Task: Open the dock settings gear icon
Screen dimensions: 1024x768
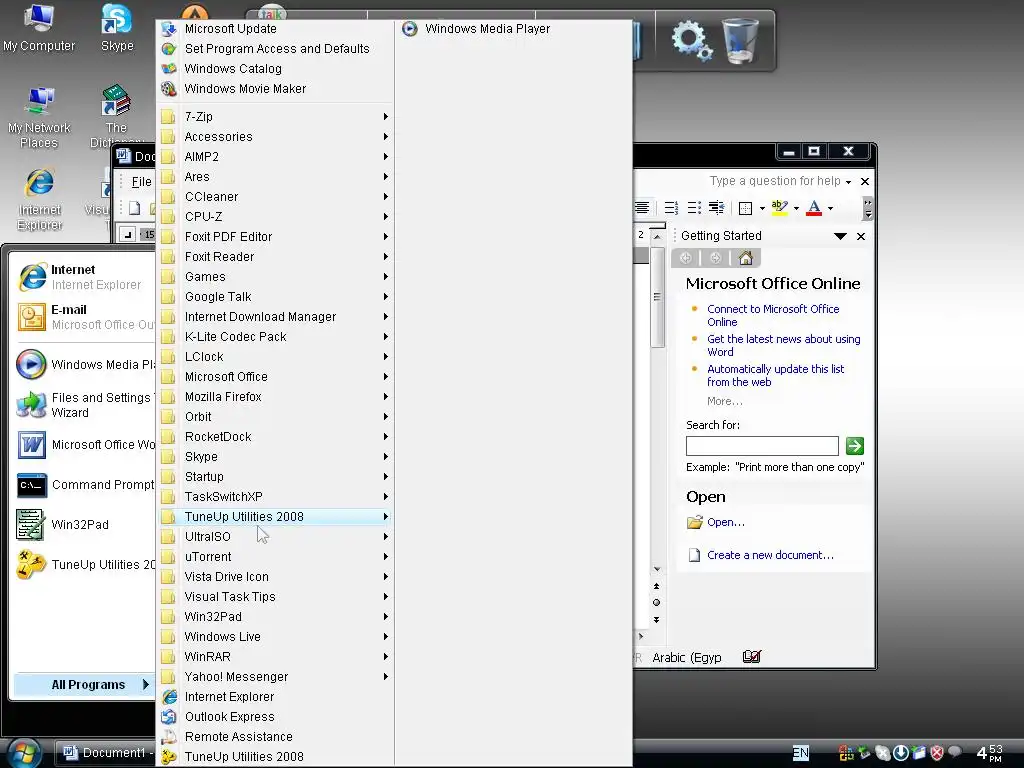Action: [x=692, y=40]
